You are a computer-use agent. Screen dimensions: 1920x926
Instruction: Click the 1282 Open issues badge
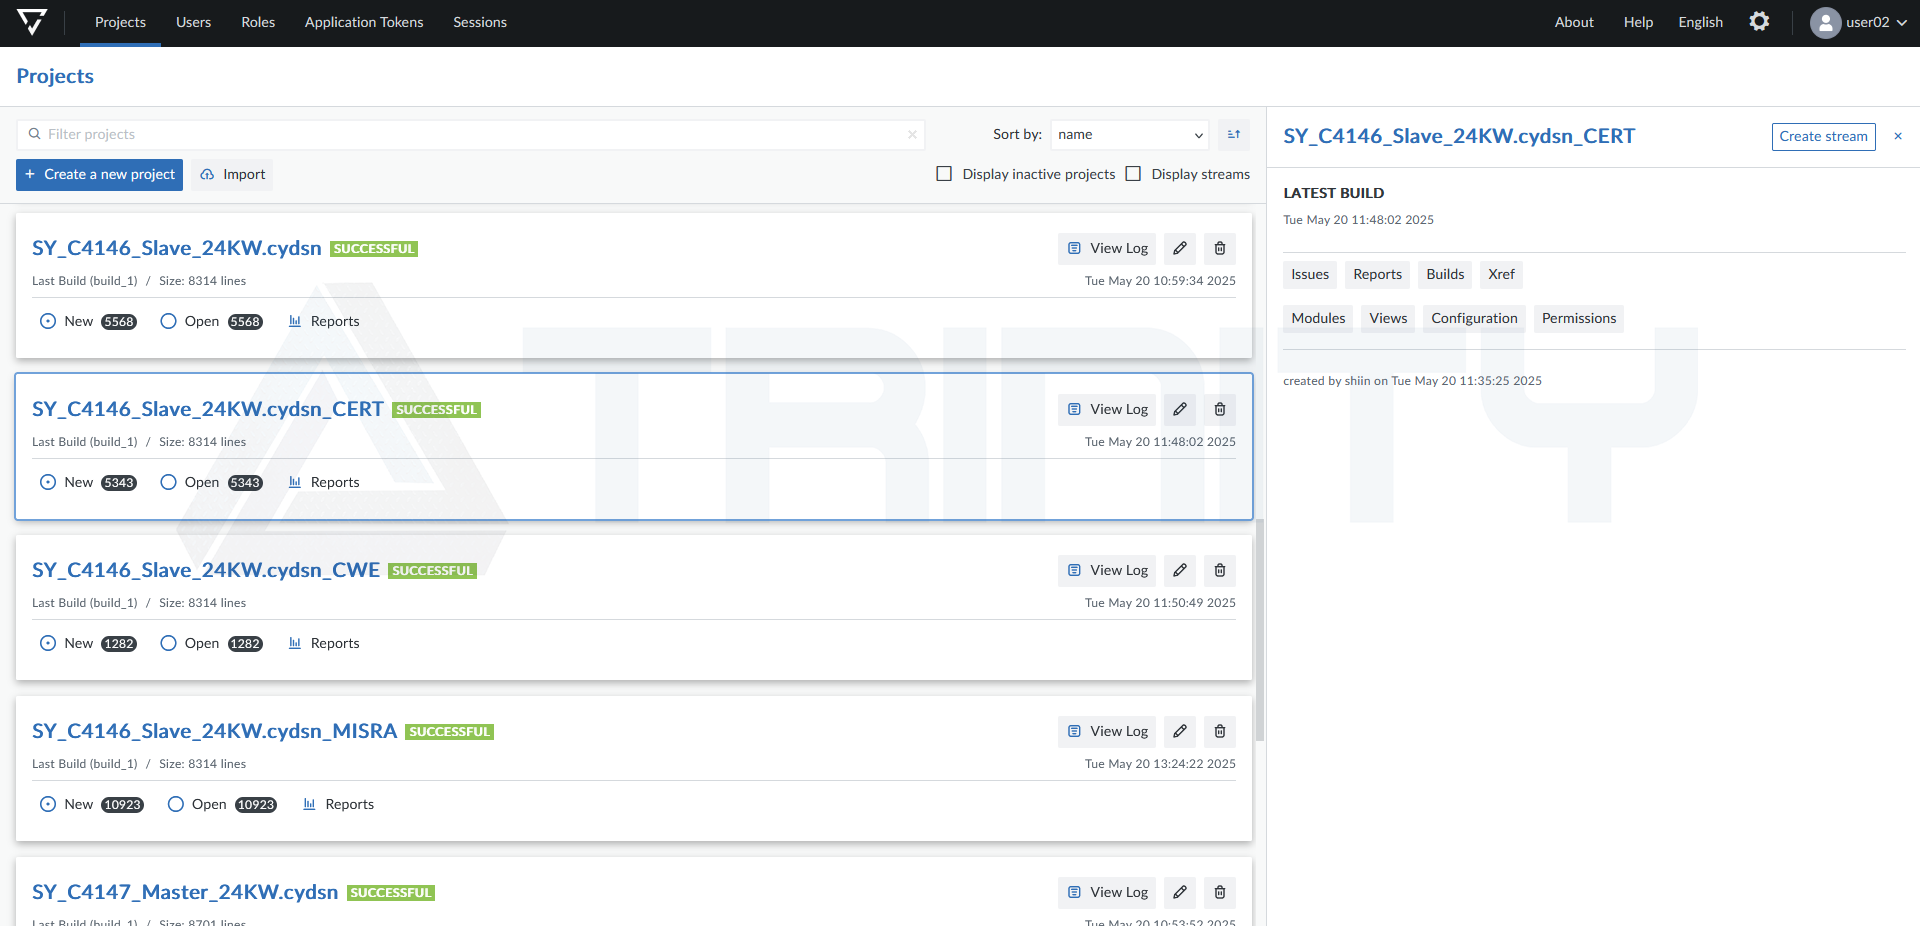[245, 644]
